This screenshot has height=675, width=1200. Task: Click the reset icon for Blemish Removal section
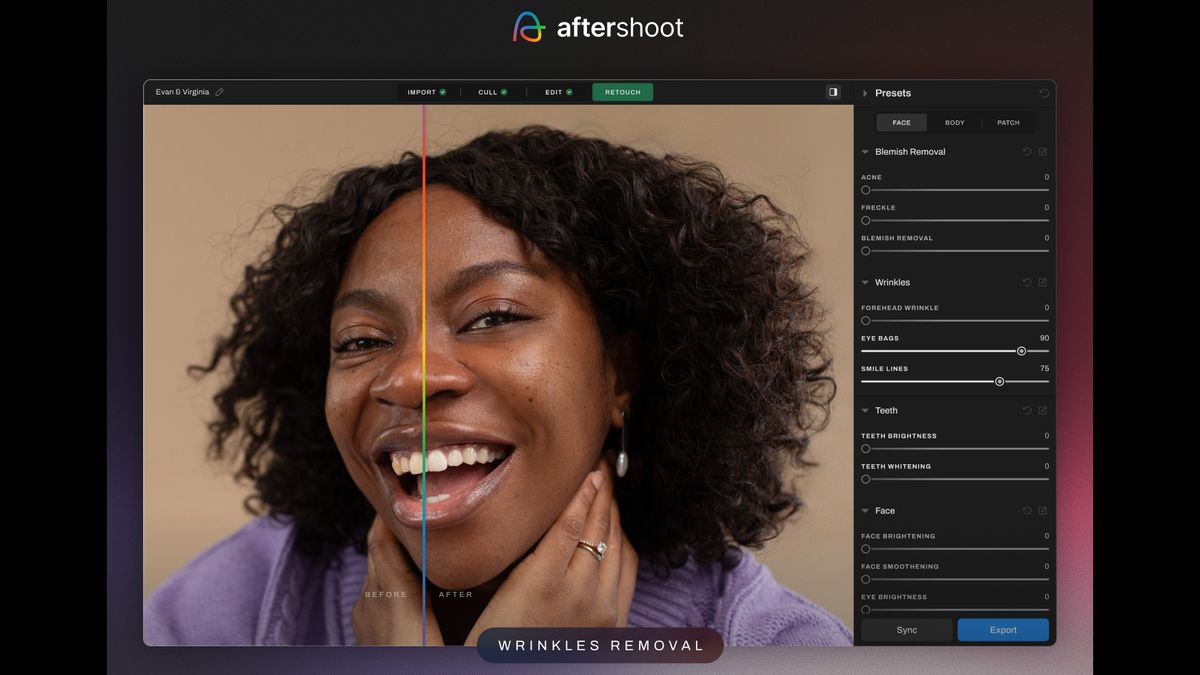pos(1026,151)
